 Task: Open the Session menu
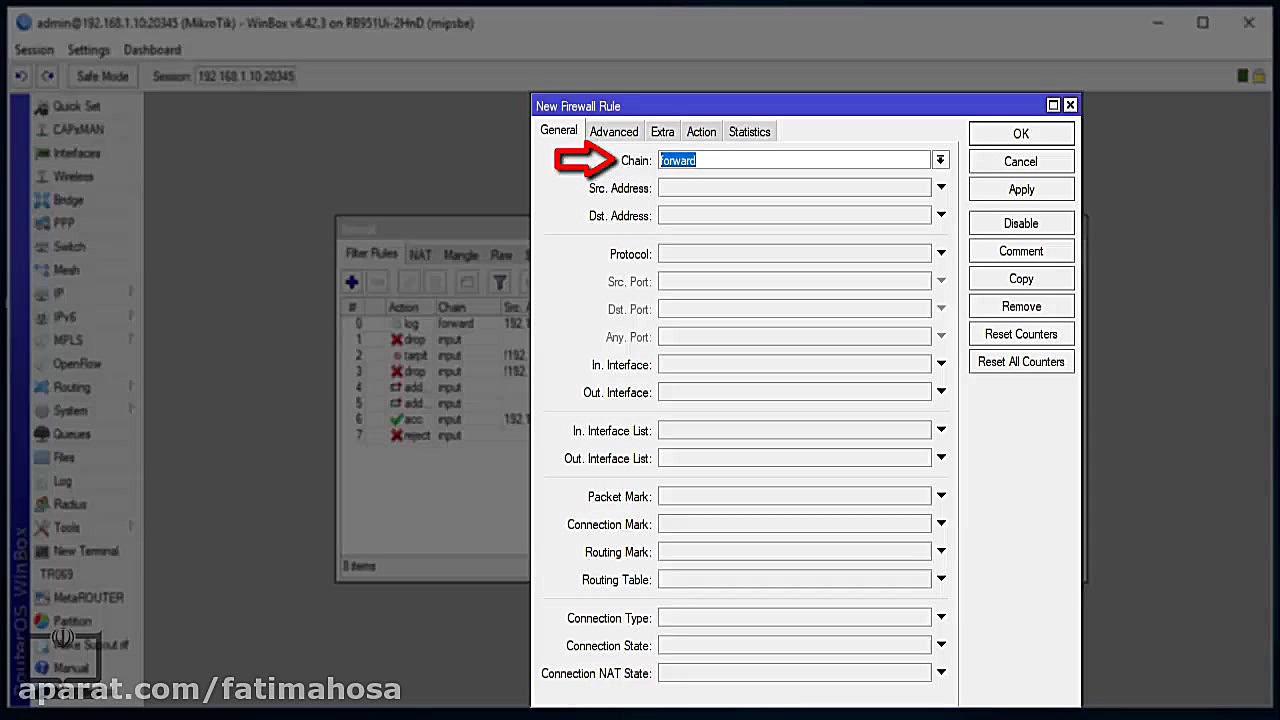[x=34, y=50]
